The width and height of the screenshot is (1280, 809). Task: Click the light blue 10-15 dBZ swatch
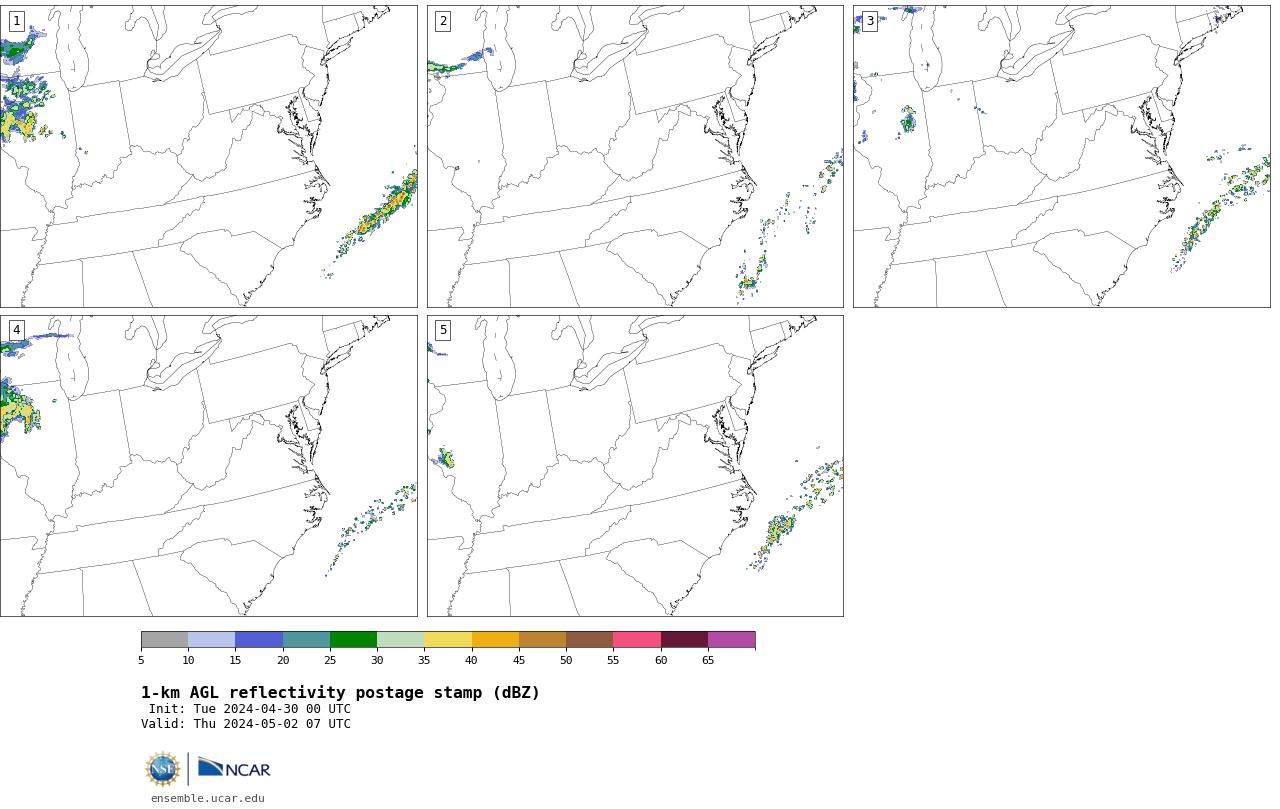(x=212, y=640)
